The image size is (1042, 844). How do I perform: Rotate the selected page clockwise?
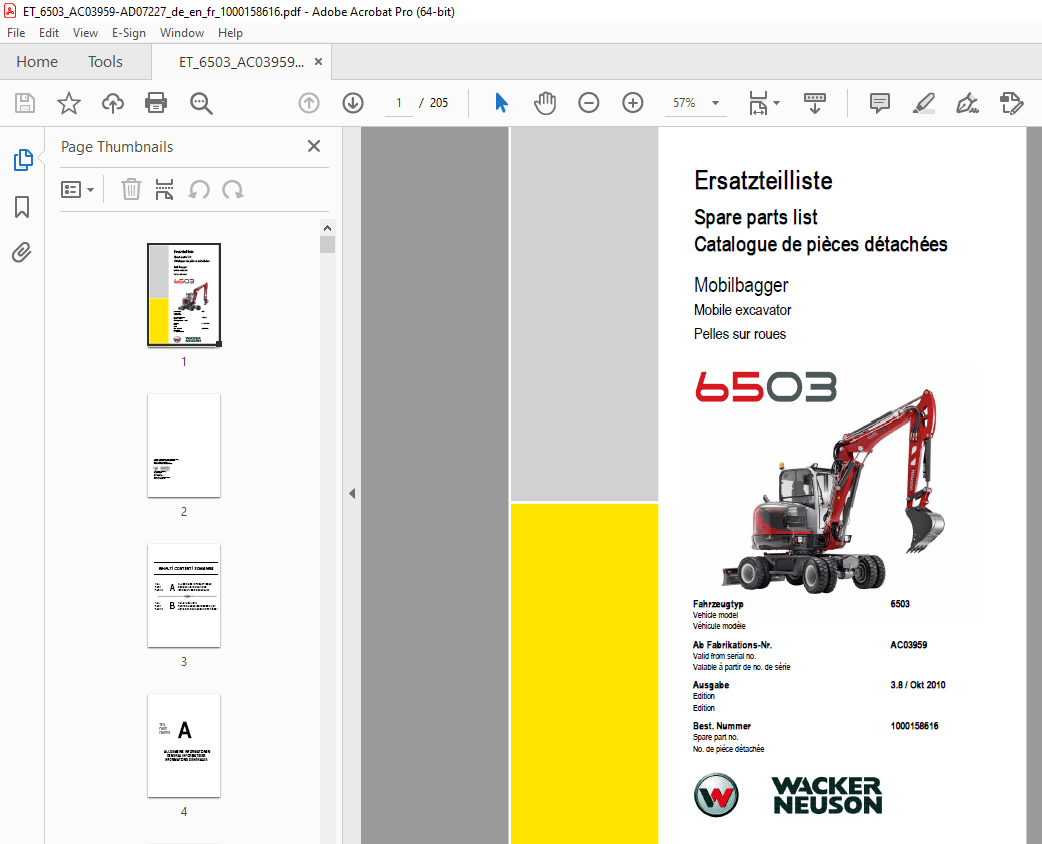[234, 189]
